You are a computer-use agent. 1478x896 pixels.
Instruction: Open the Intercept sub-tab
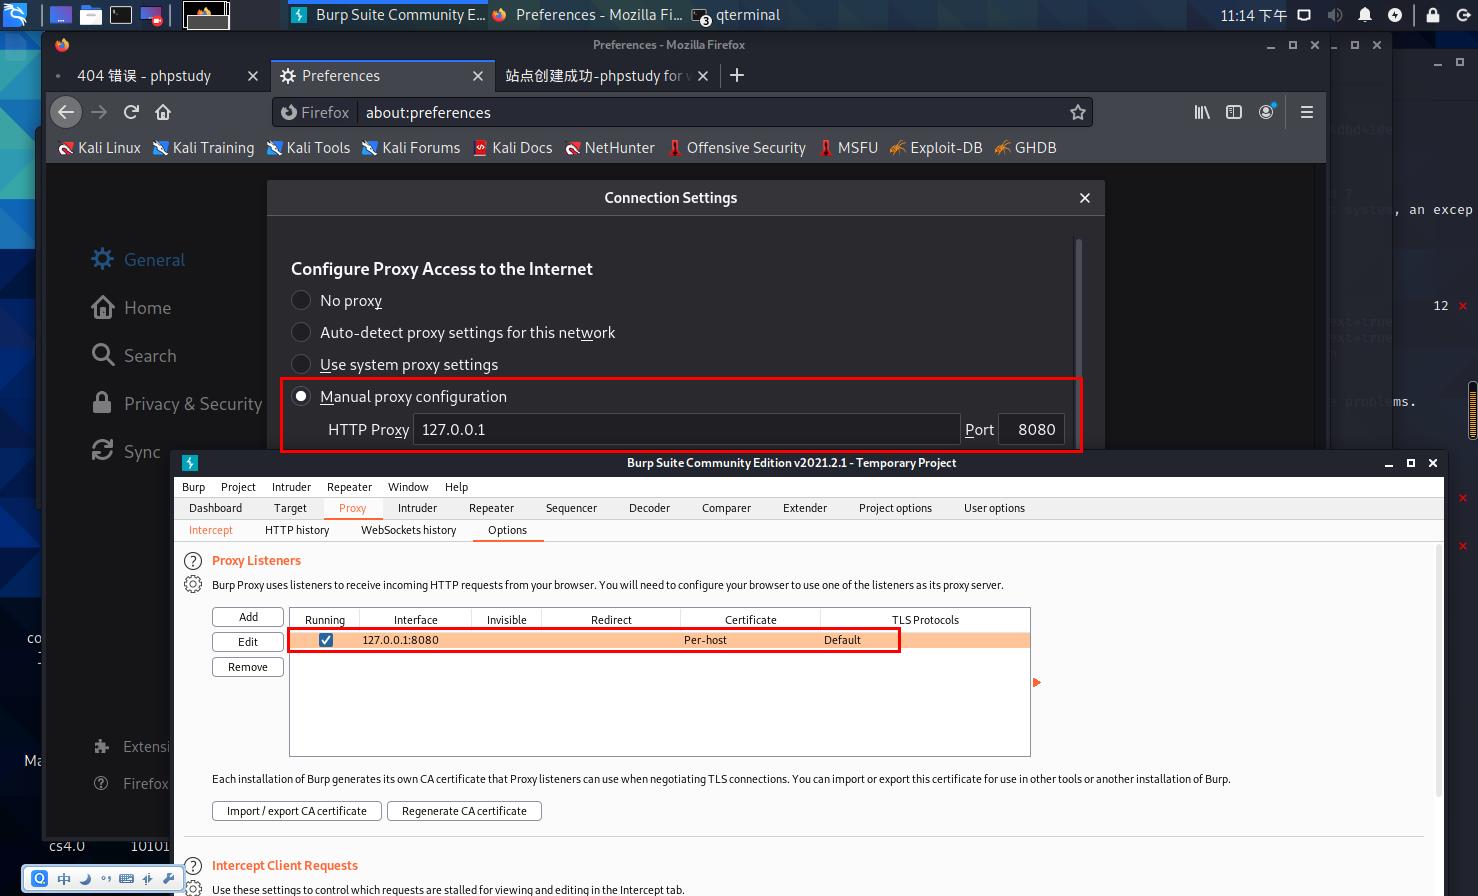point(210,530)
